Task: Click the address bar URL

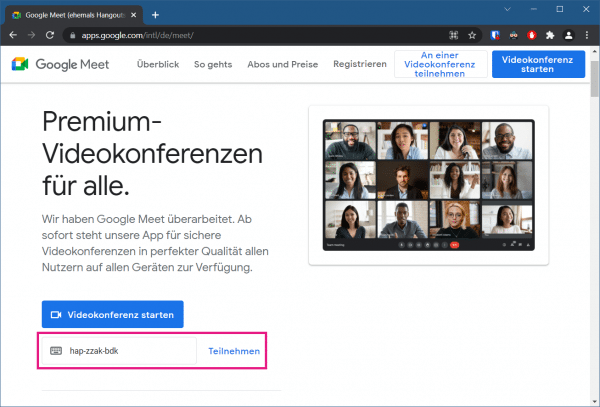Action: (x=137, y=36)
